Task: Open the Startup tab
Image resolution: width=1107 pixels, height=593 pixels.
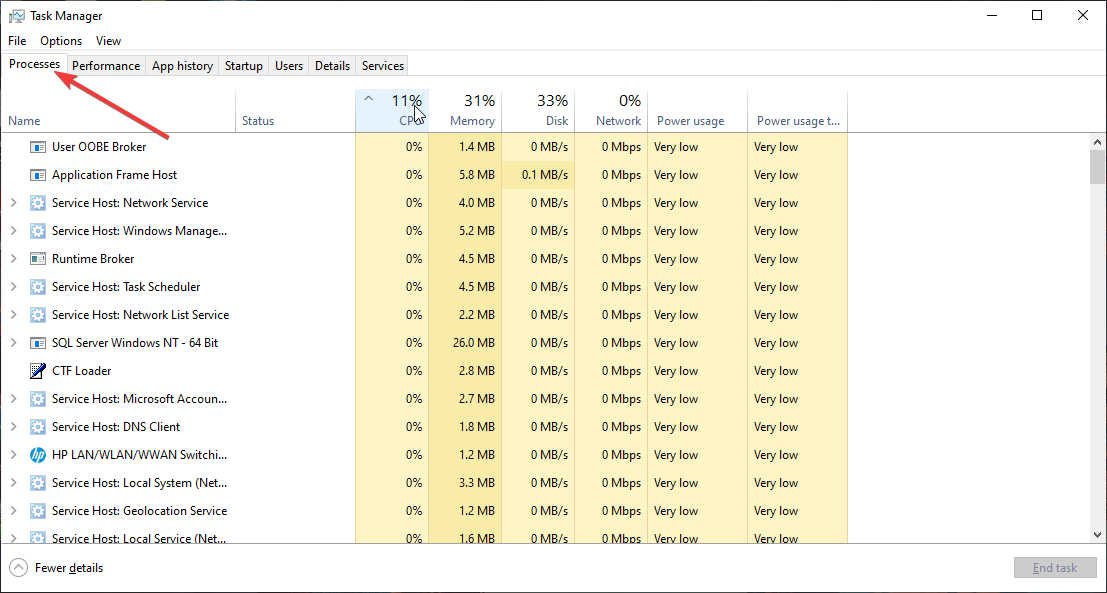Action: (x=243, y=66)
